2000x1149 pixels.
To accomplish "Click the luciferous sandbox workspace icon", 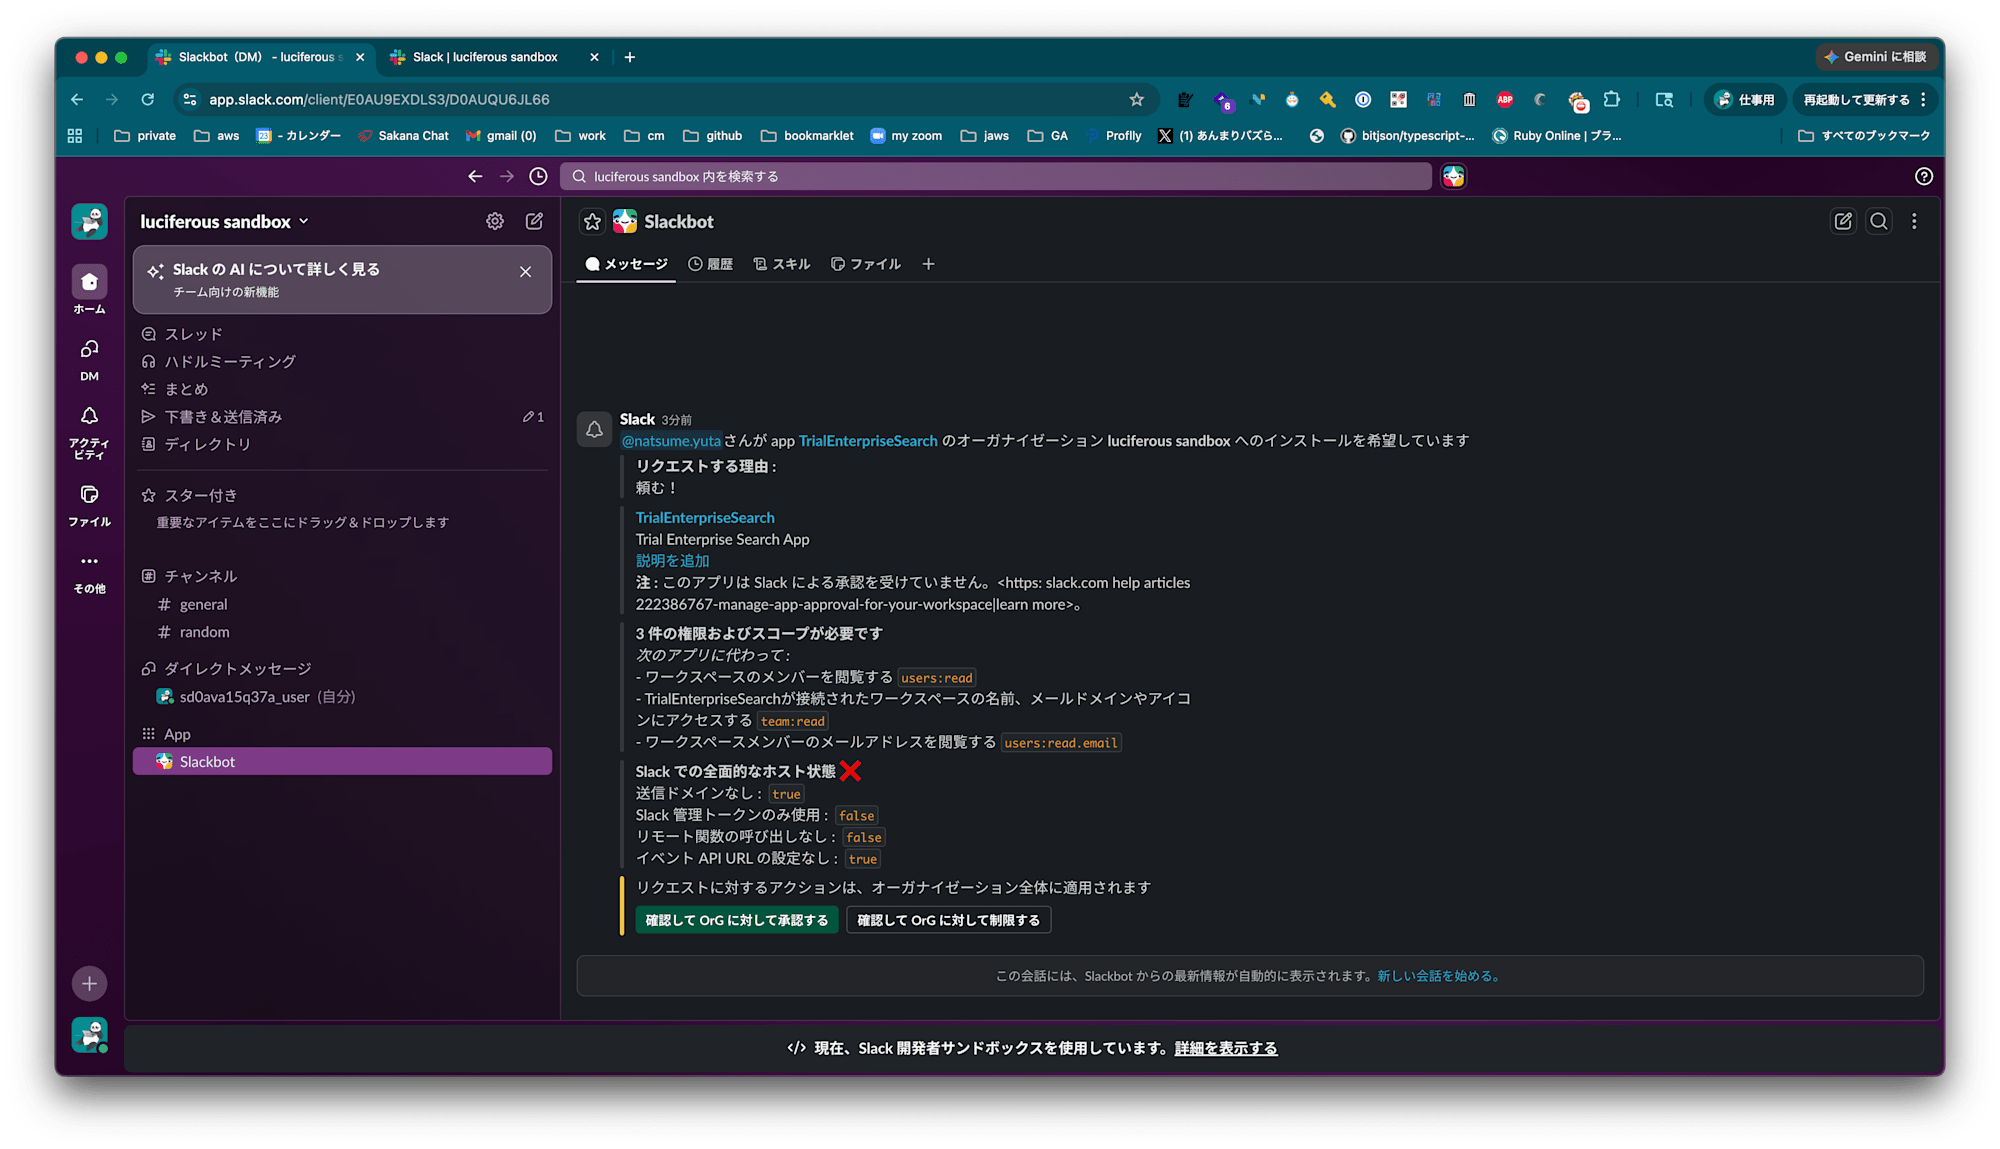I will [89, 221].
